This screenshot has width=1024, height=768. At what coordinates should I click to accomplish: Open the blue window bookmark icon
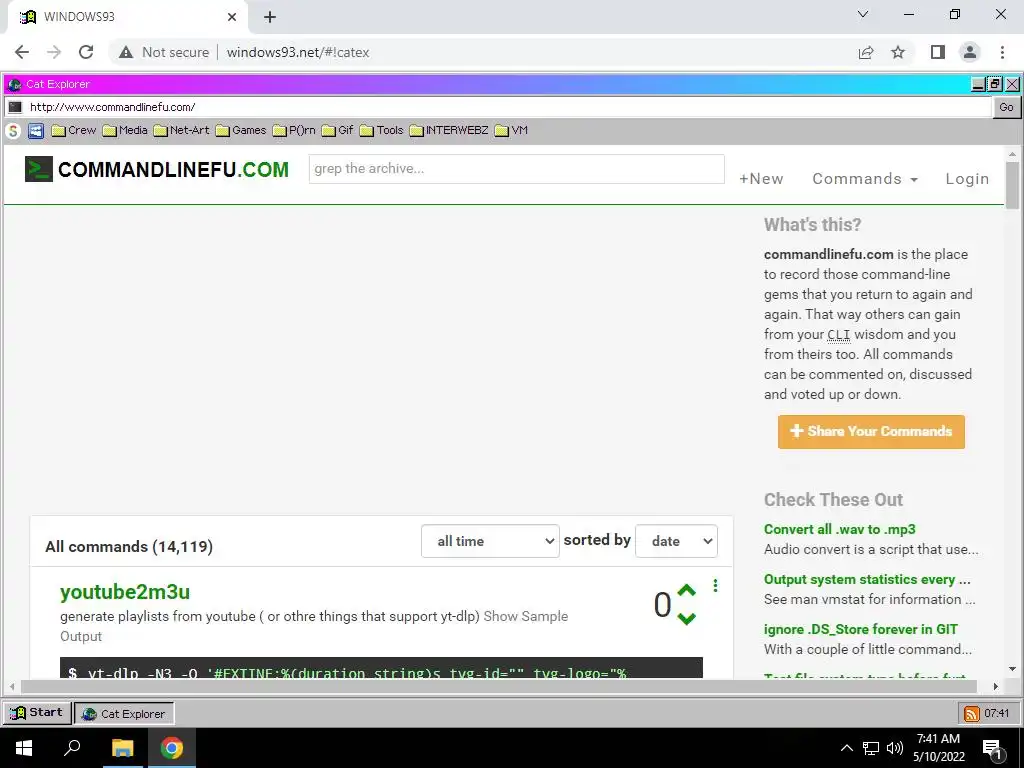pos(36,131)
